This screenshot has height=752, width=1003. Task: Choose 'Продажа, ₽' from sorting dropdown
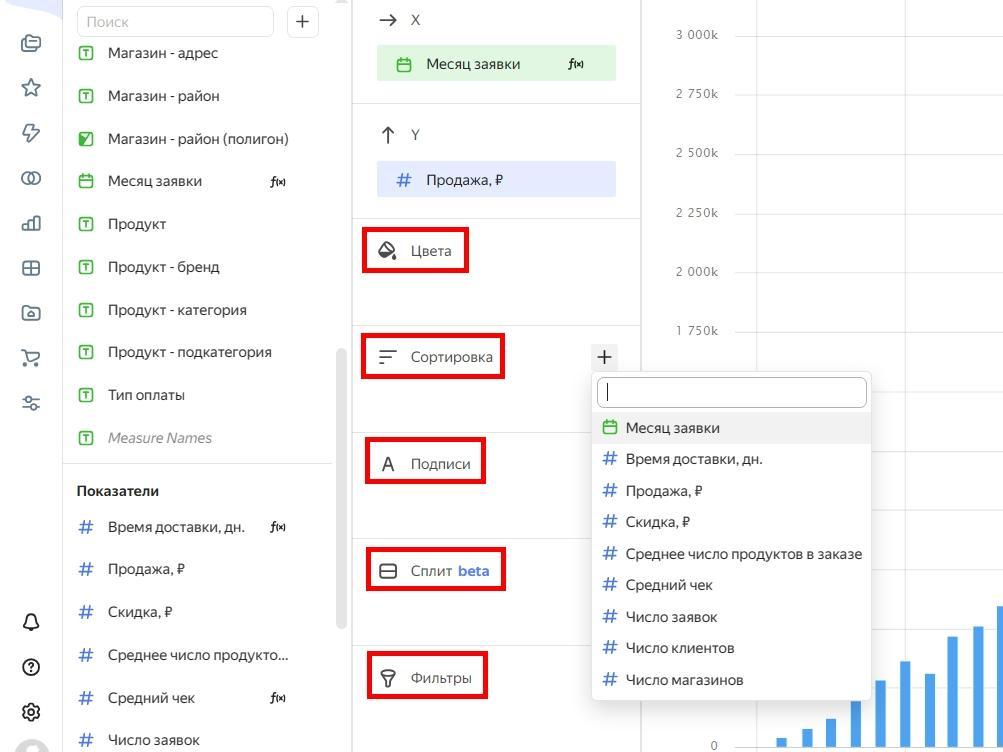coord(732,490)
